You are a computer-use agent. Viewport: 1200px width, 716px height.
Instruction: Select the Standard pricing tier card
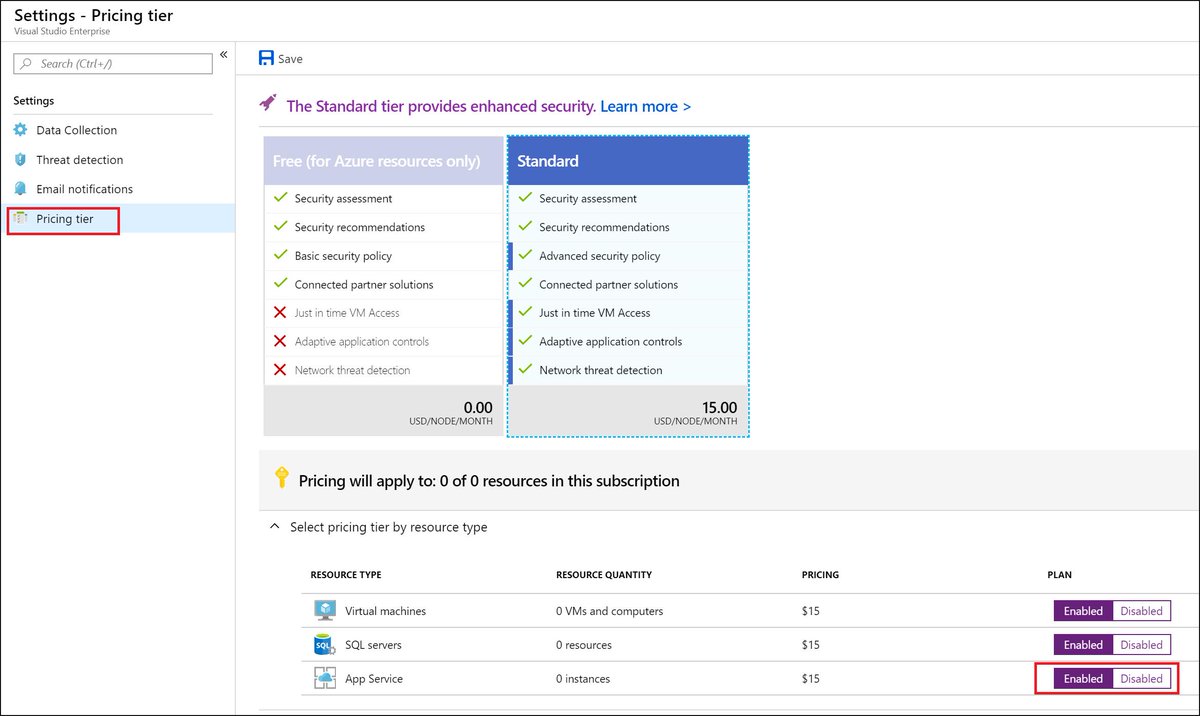pos(627,160)
